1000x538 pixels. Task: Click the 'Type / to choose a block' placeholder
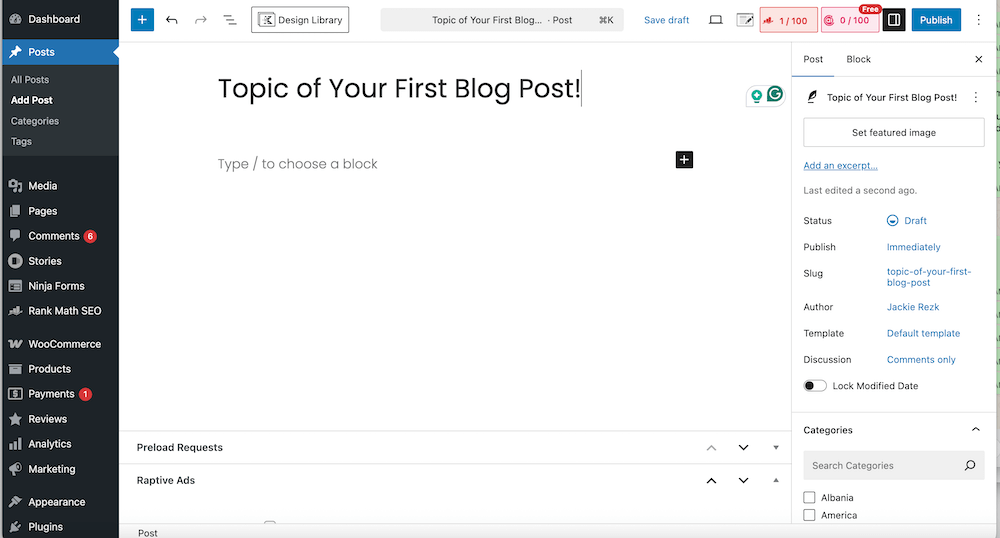pos(297,164)
